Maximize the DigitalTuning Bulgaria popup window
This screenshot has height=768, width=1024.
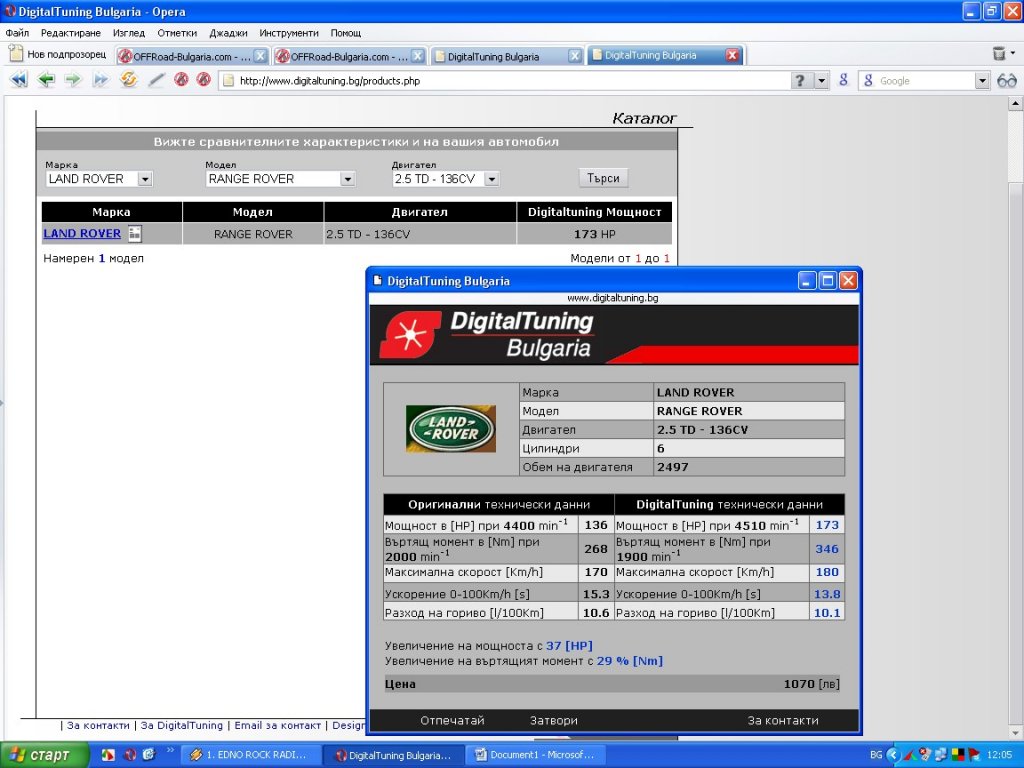click(827, 281)
